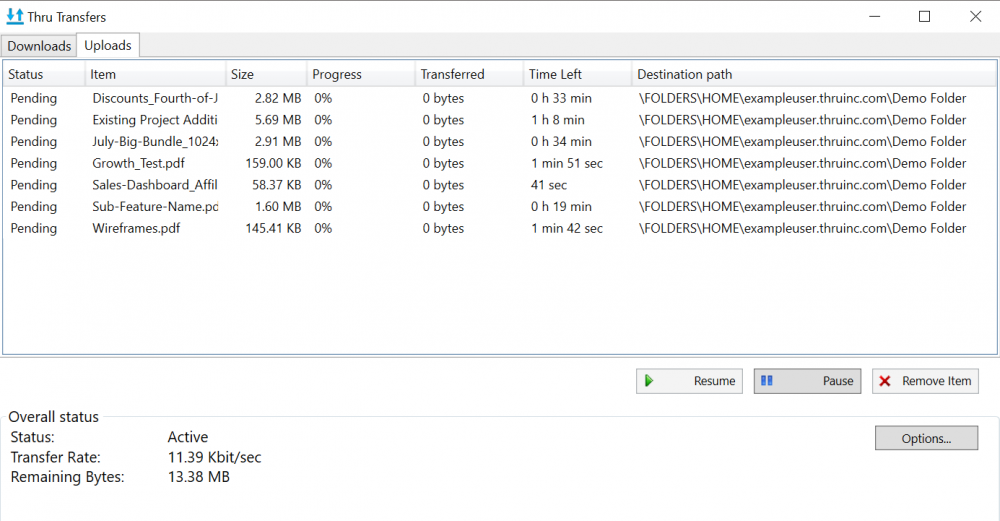Sort list by the Status column header

pyautogui.click(x=26, y=74)
